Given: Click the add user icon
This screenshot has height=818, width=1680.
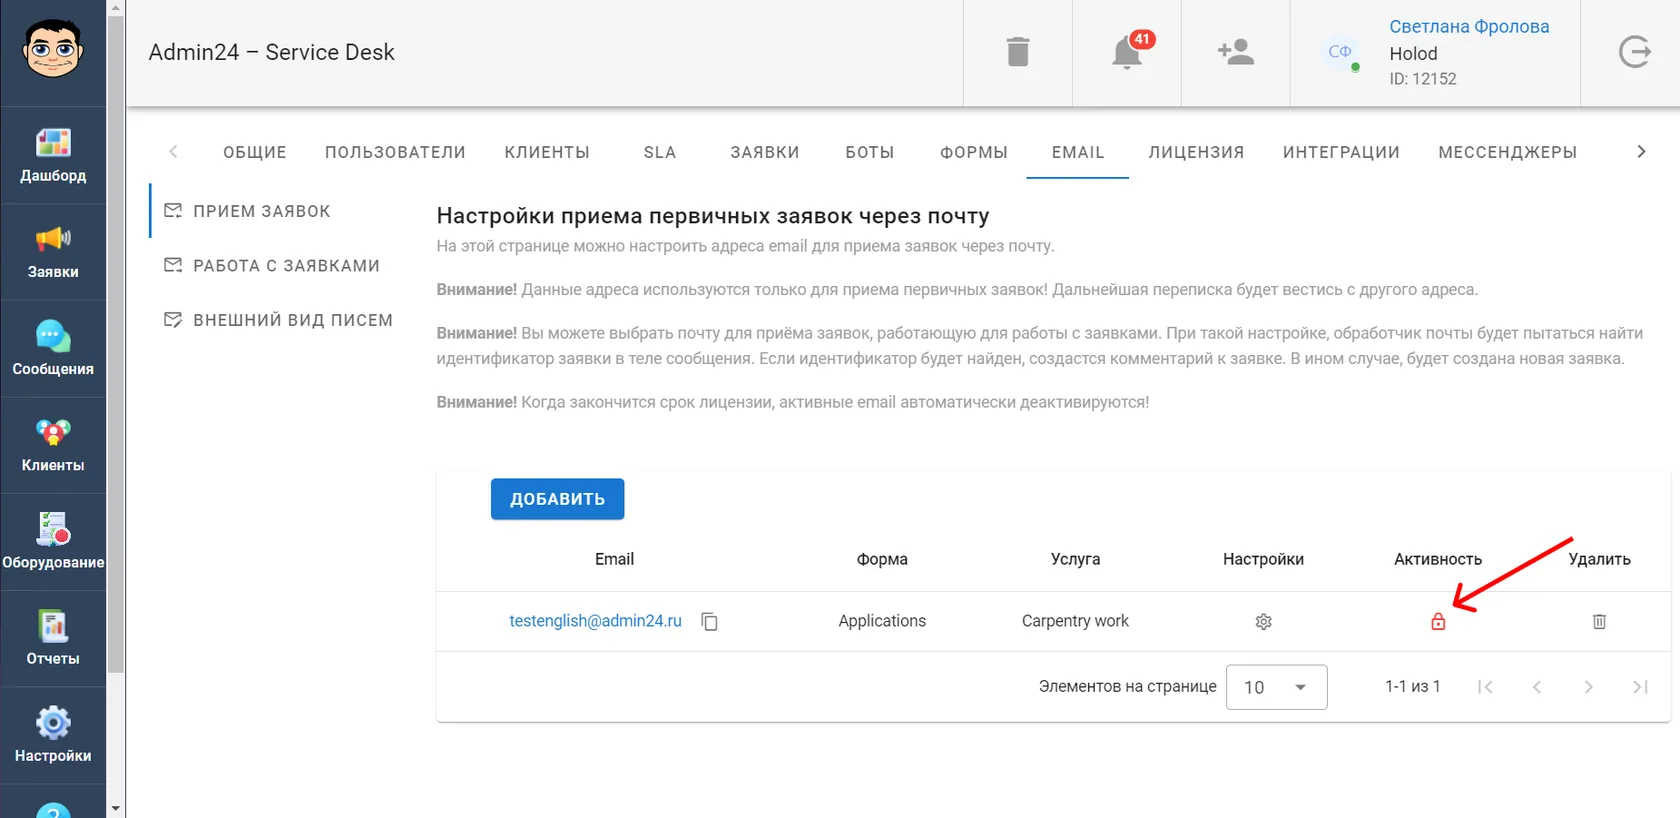Looking at the screenshot, I should [1236, 52].
